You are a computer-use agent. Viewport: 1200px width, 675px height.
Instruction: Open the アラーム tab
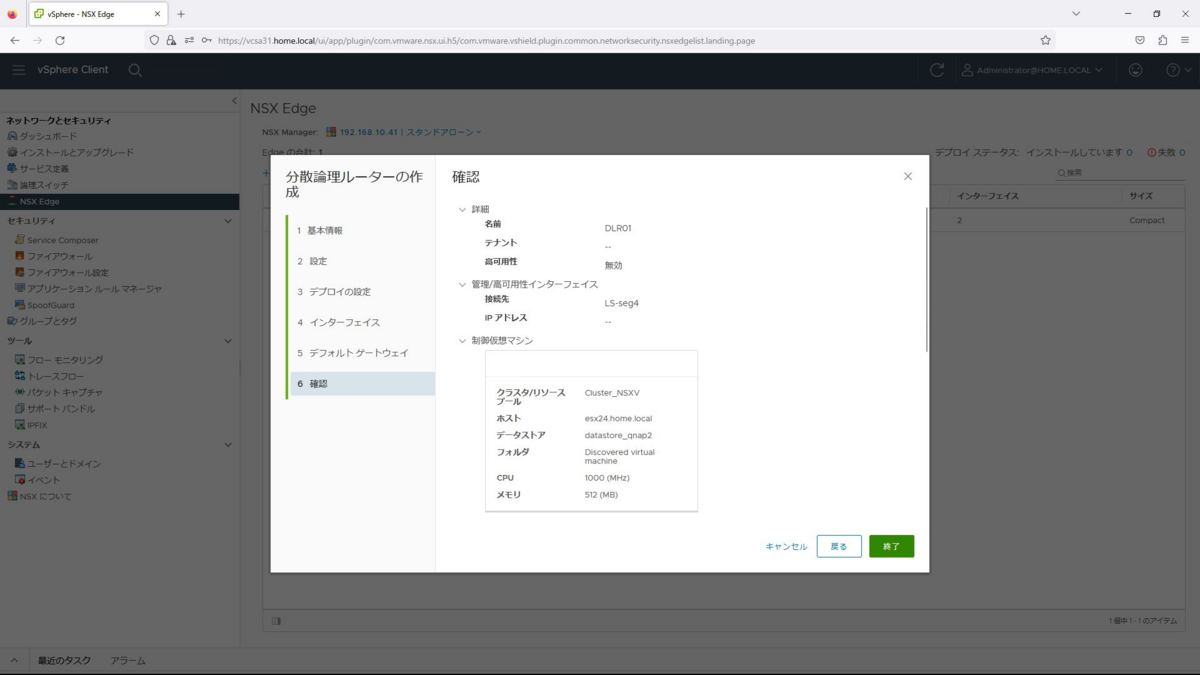128,661
